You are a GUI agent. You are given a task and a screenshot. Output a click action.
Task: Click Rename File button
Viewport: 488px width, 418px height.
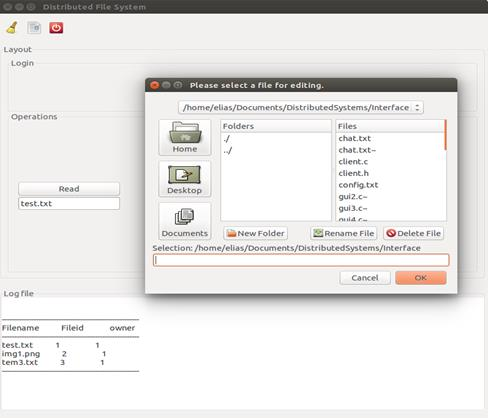click(344, 233)
